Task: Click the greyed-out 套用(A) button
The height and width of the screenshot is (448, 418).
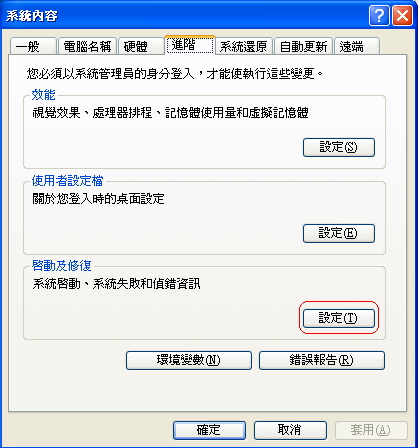Action: tap(371, 430)
